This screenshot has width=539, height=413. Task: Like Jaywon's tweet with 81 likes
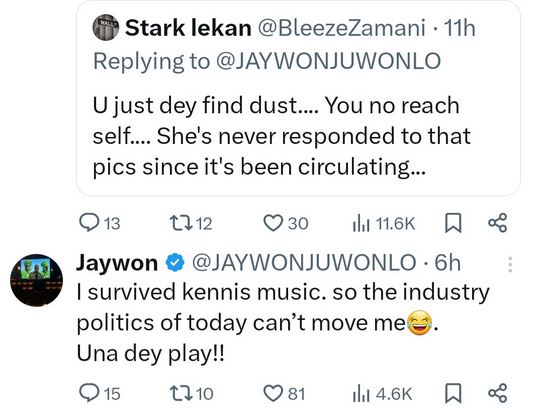click(284, 393)
